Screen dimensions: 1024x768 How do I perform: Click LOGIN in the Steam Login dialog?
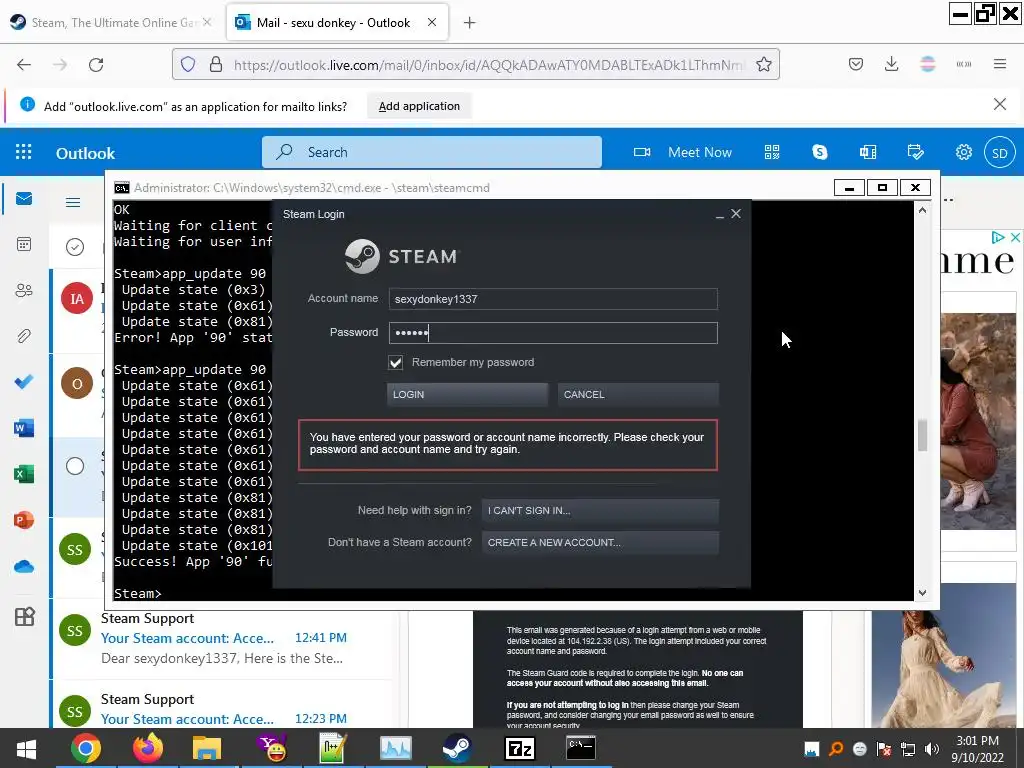[x=467, y=394]
